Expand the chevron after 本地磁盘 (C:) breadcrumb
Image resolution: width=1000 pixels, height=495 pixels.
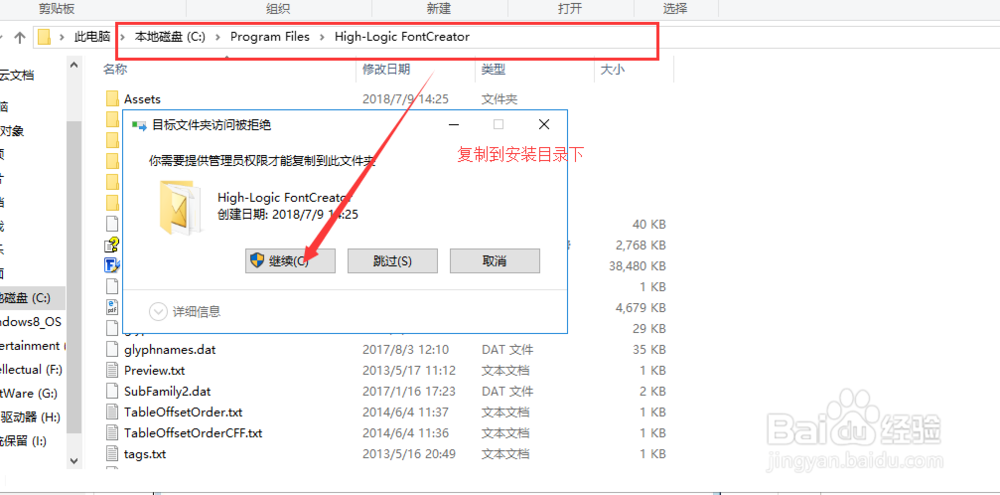tap(218, 37)
